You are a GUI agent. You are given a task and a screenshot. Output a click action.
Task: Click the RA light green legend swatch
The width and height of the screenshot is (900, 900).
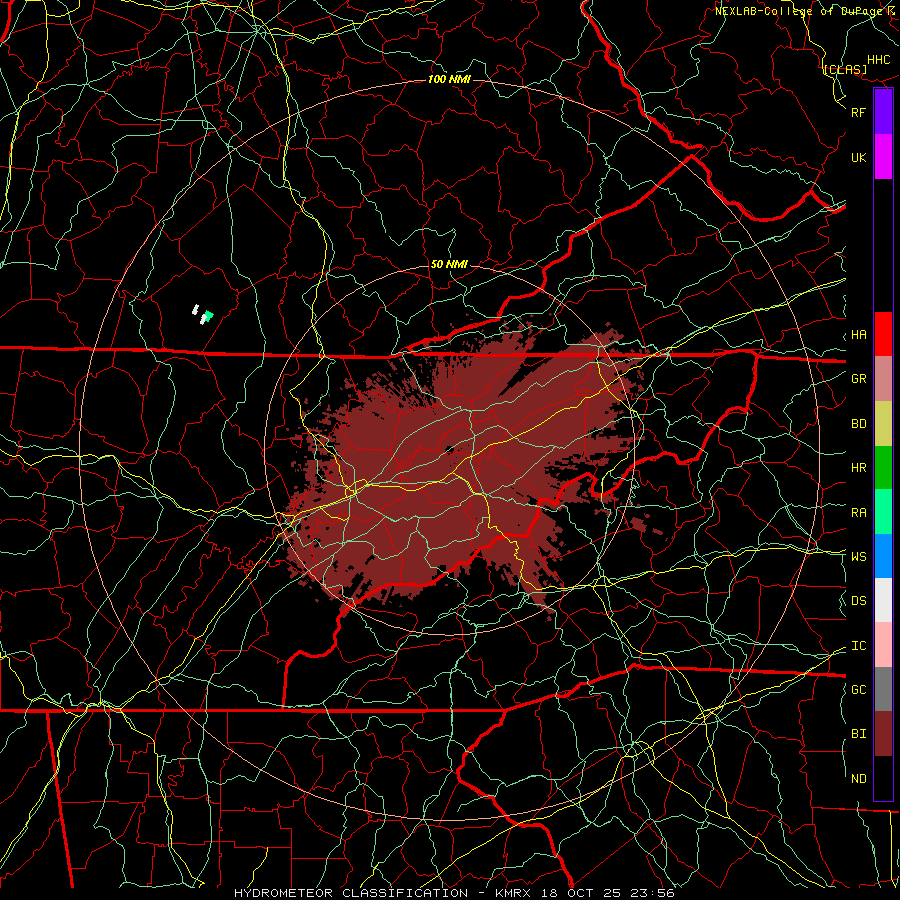pos(883,512)
